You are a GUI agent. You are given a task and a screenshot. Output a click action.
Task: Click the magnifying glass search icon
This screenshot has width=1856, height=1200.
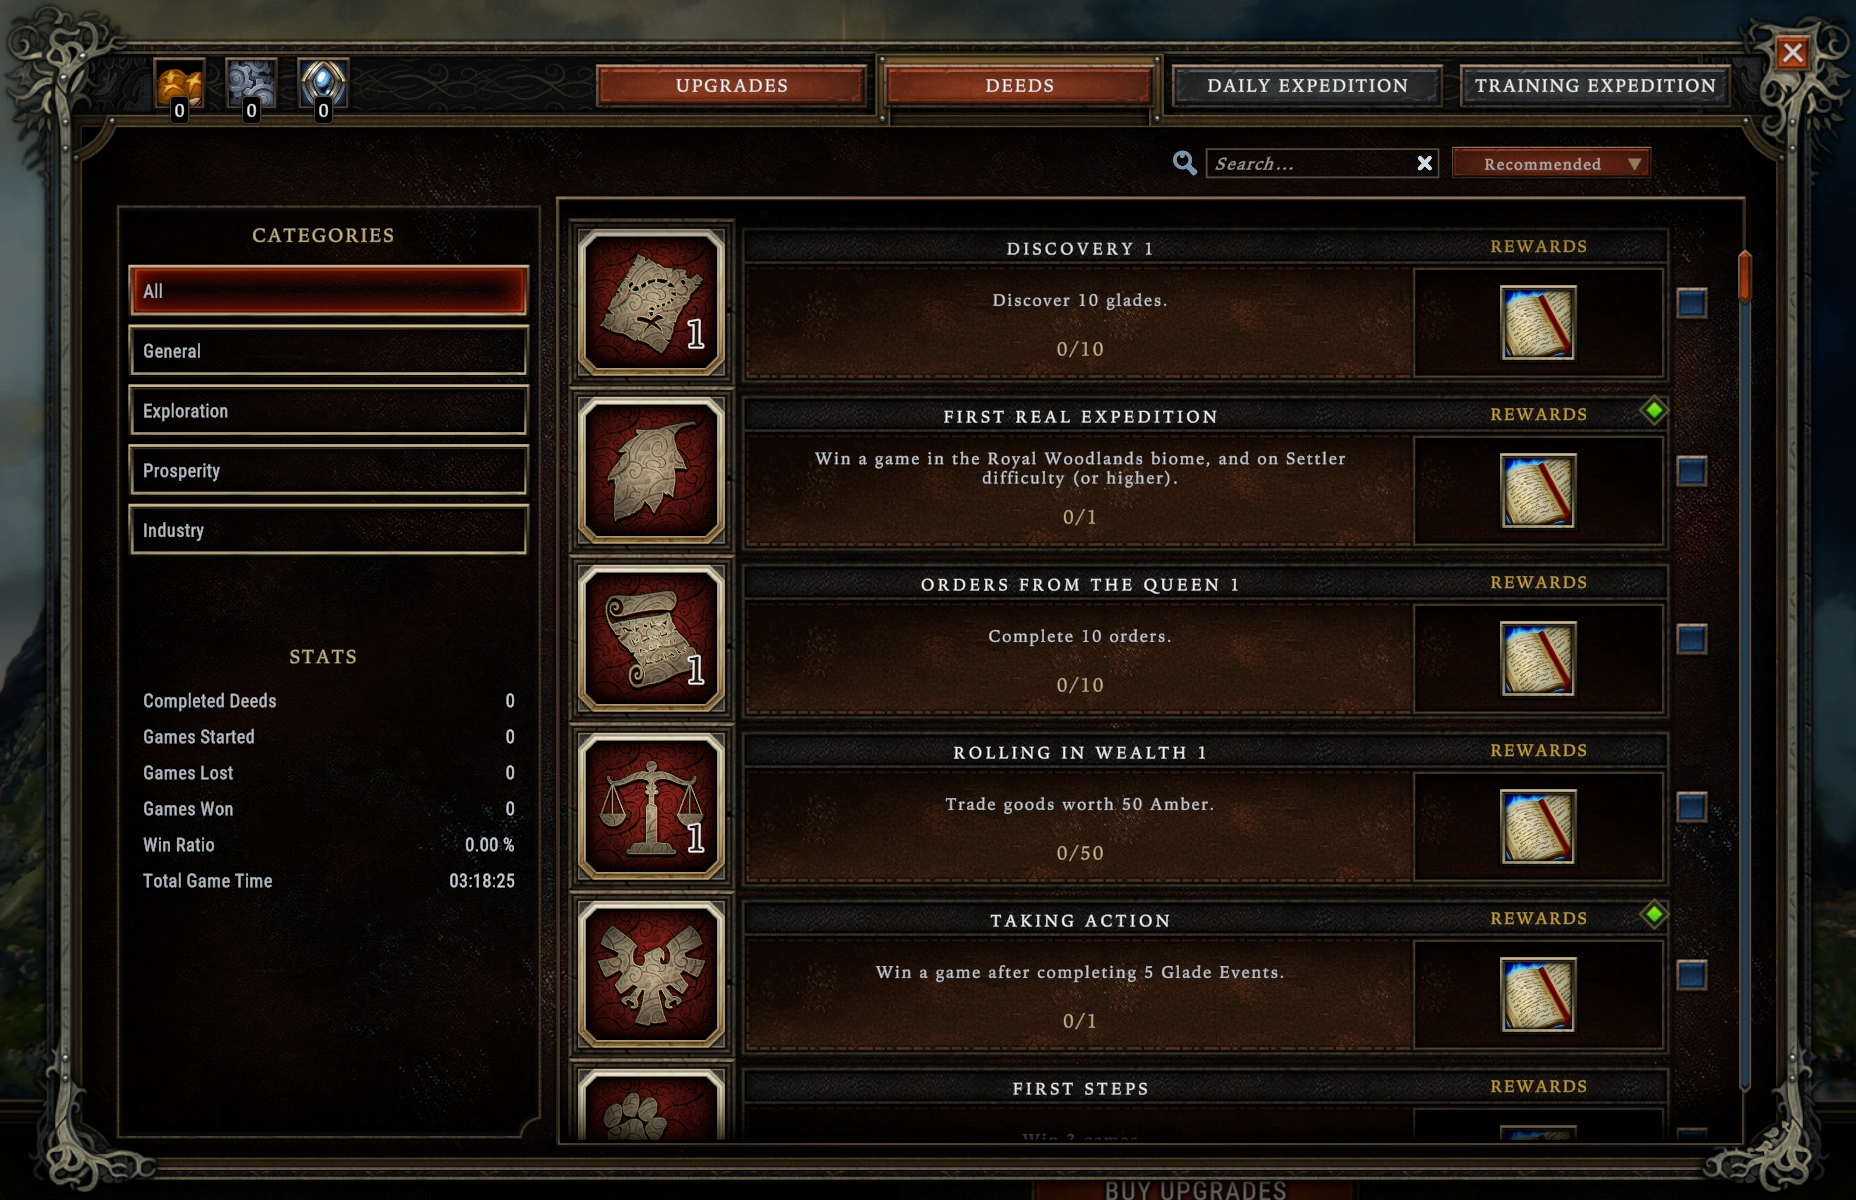tap(1185, 163)
